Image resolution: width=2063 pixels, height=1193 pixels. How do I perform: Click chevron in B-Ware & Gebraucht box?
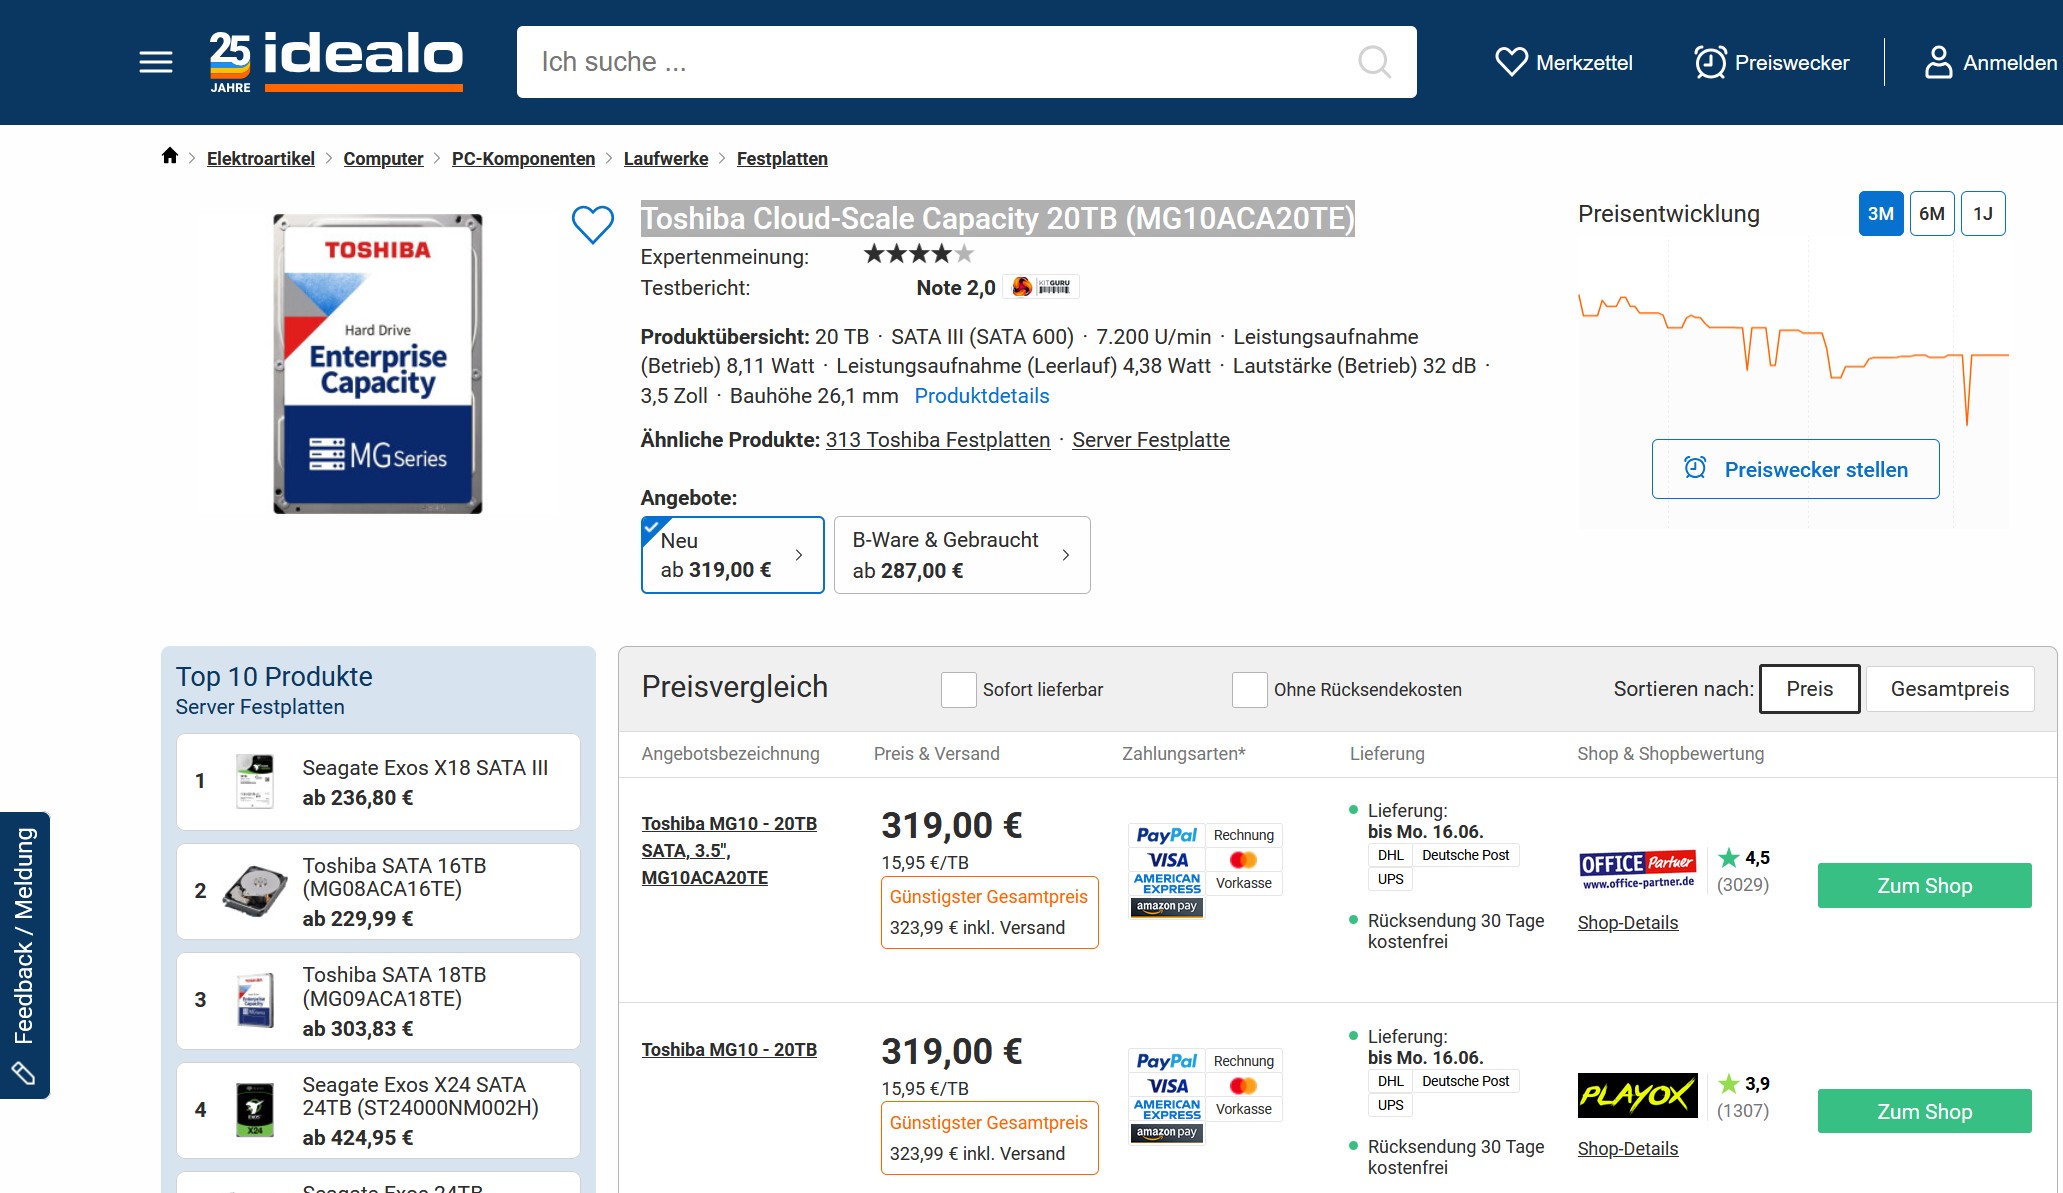pyautogui.click(x=1066, y=555)
